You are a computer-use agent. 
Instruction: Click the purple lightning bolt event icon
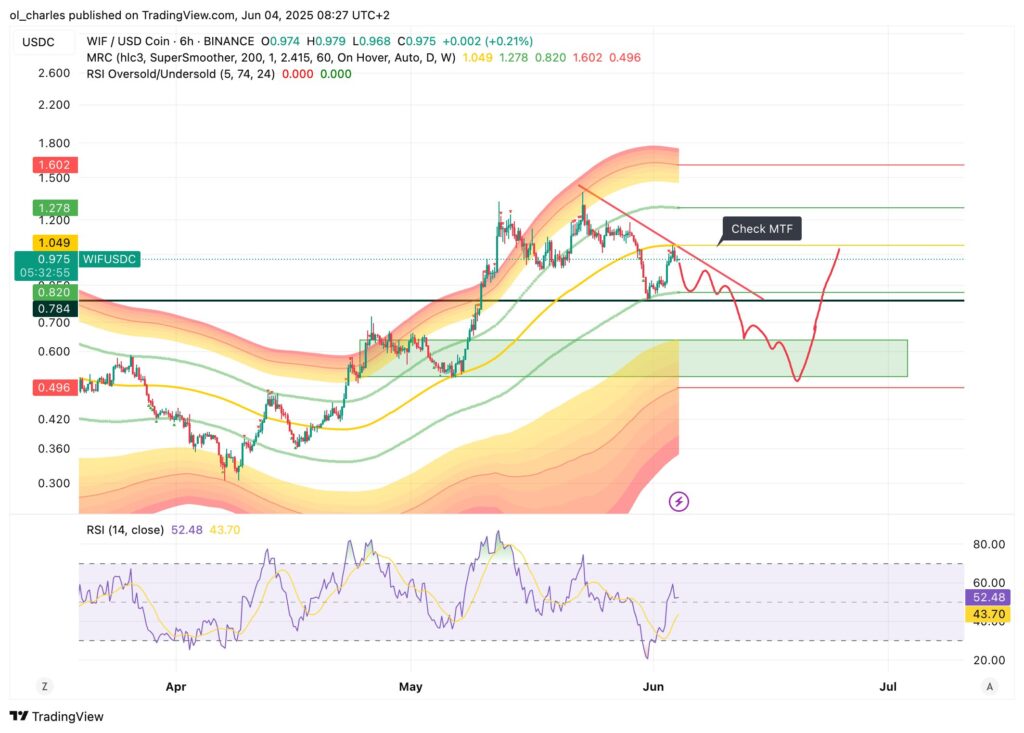point(679,501)
